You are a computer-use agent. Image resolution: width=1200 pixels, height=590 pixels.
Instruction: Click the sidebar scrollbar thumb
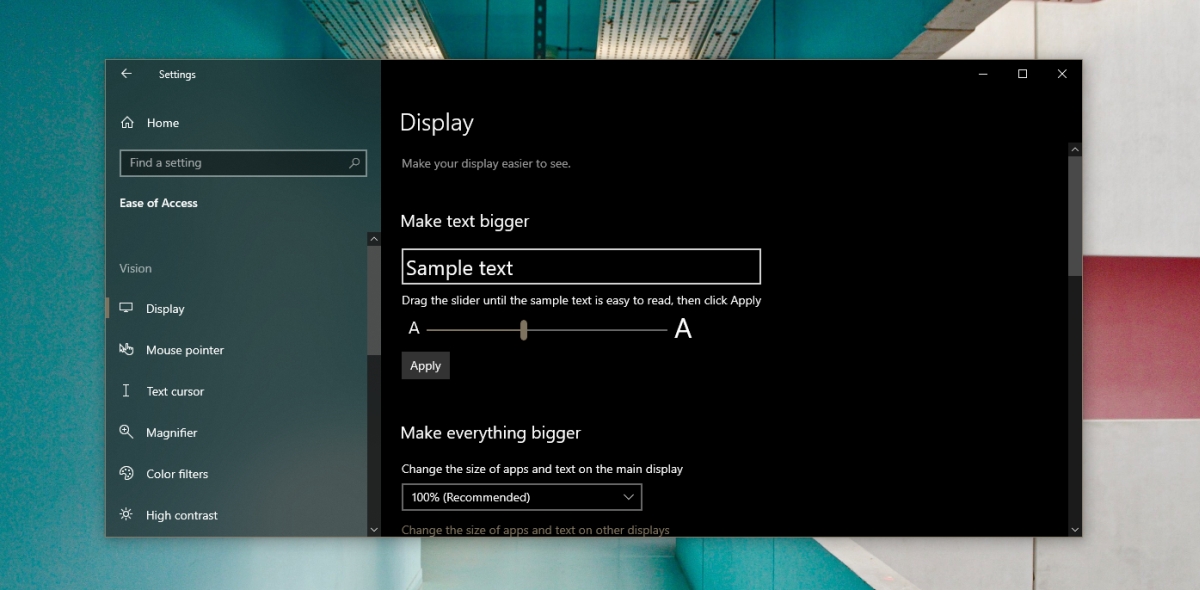pos(374,300)
